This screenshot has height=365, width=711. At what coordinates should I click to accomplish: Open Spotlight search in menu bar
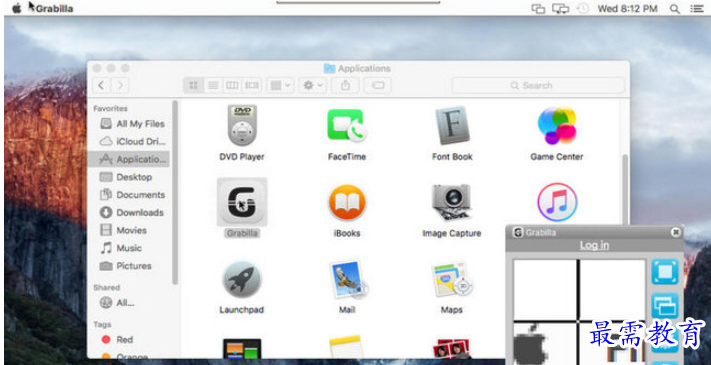coord(675,9)
